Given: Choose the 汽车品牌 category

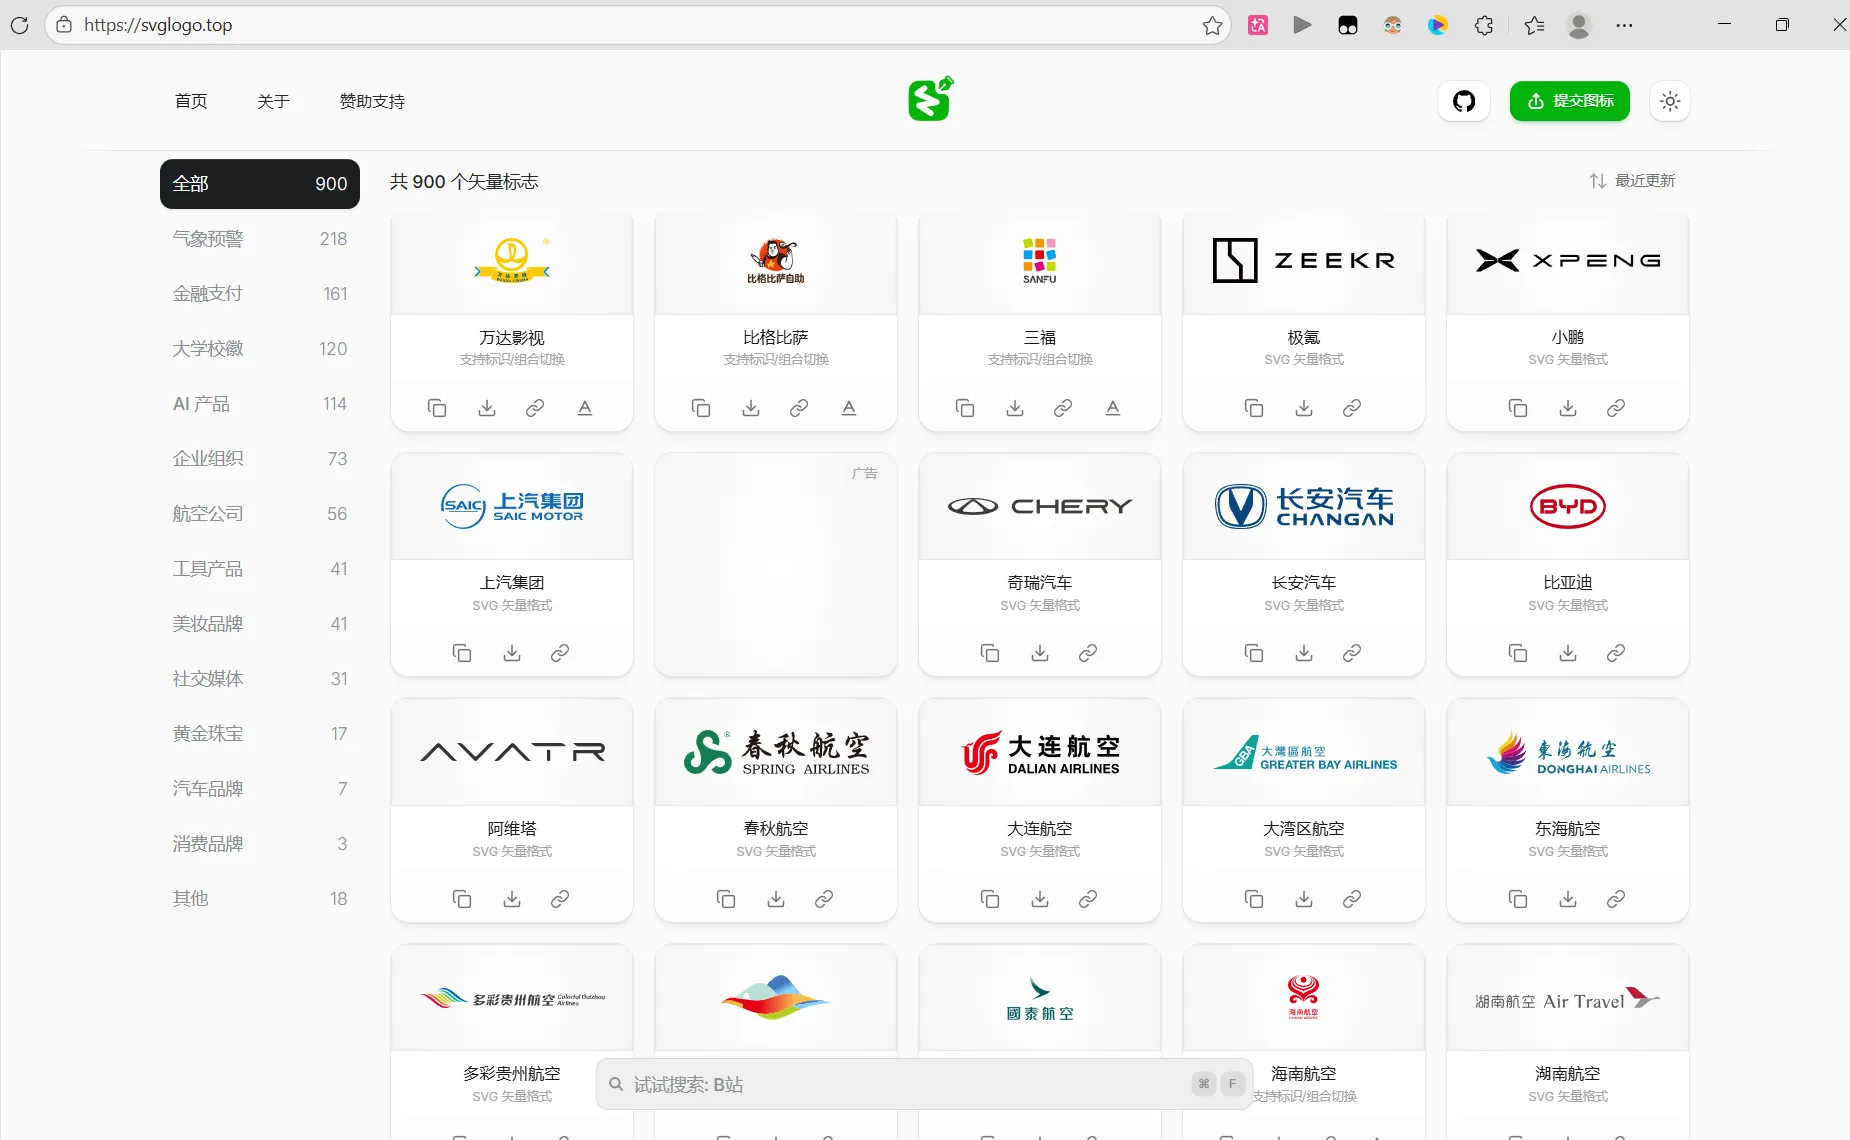Looking at the screenshot, I should [x=260, y=789].
